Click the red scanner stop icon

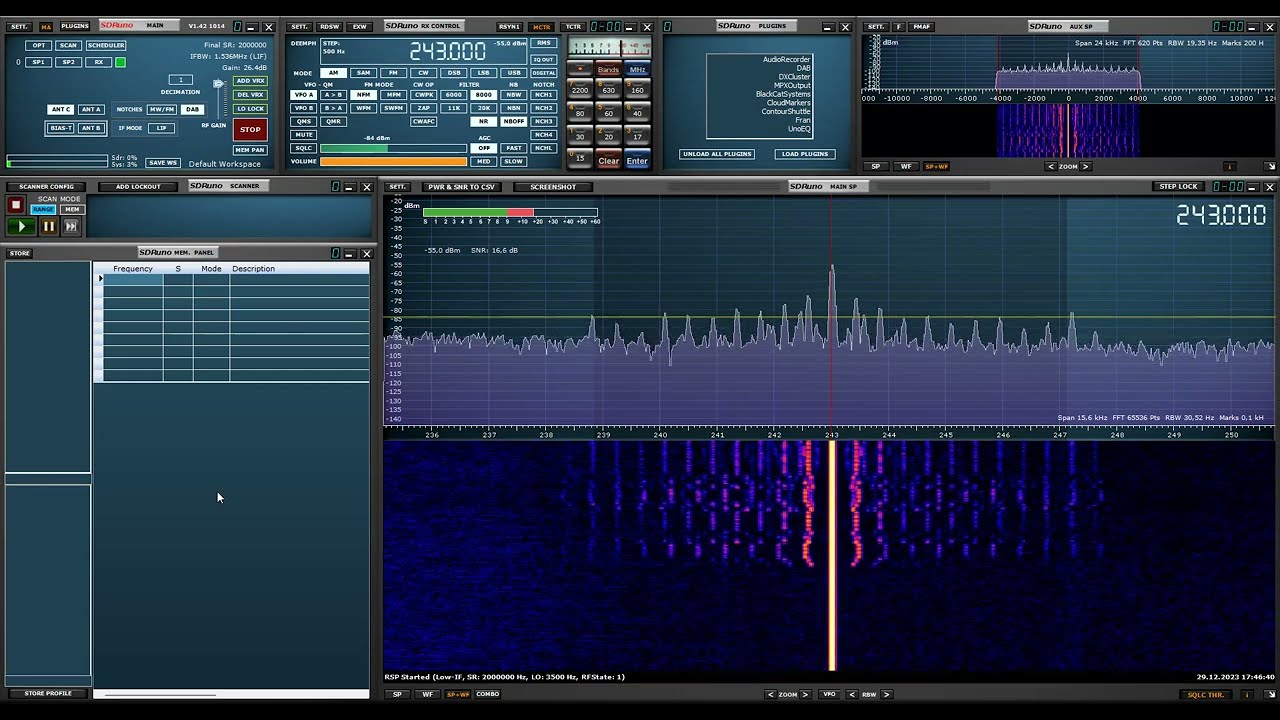click(x=15, y=205)
